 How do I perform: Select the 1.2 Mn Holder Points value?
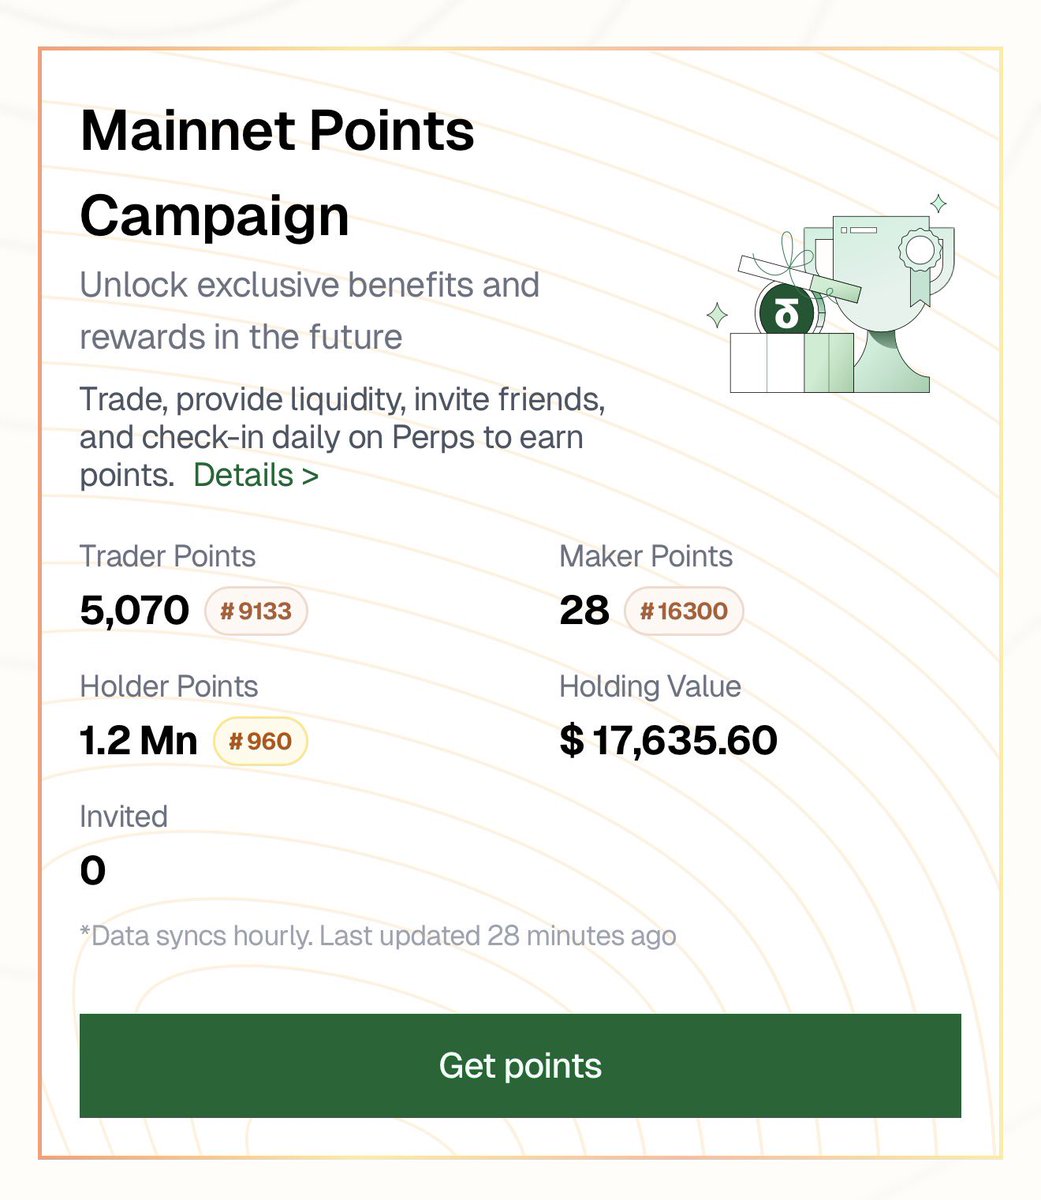138,741
